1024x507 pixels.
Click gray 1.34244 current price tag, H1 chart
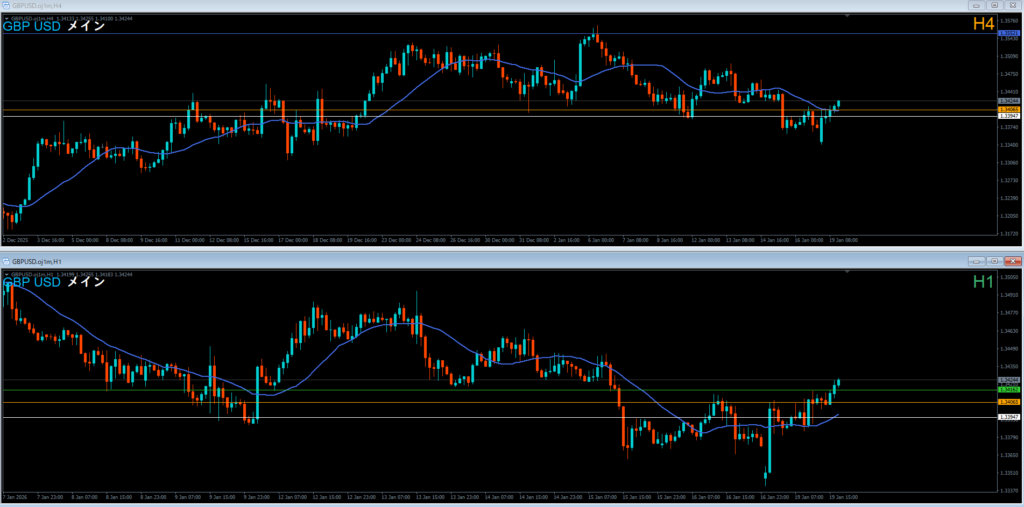pyautogui.click(x=1009, y=380)
